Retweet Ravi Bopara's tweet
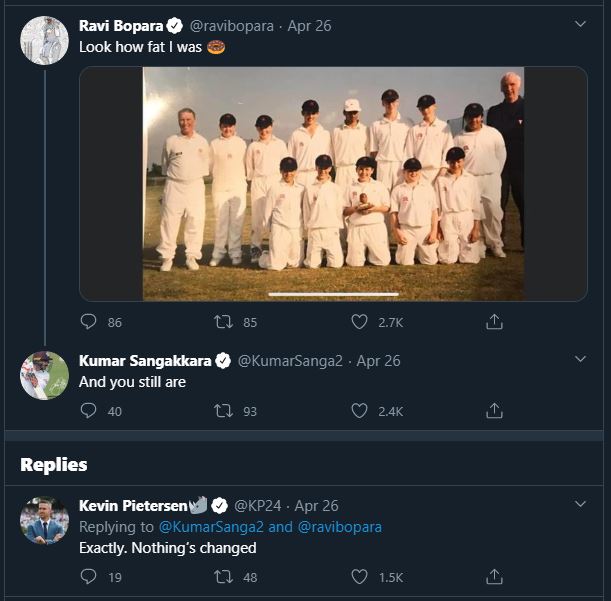611x601 pixels. [224, 322]
